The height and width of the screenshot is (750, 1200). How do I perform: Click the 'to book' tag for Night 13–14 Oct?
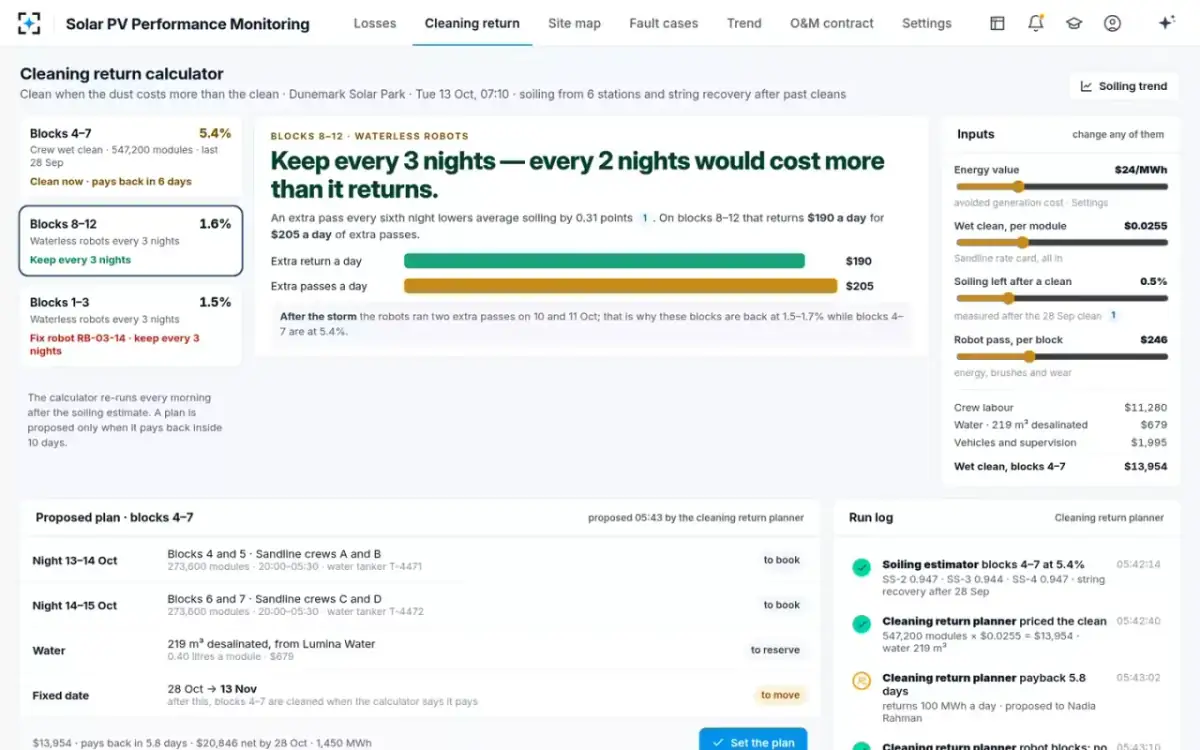tap(781, 560)
